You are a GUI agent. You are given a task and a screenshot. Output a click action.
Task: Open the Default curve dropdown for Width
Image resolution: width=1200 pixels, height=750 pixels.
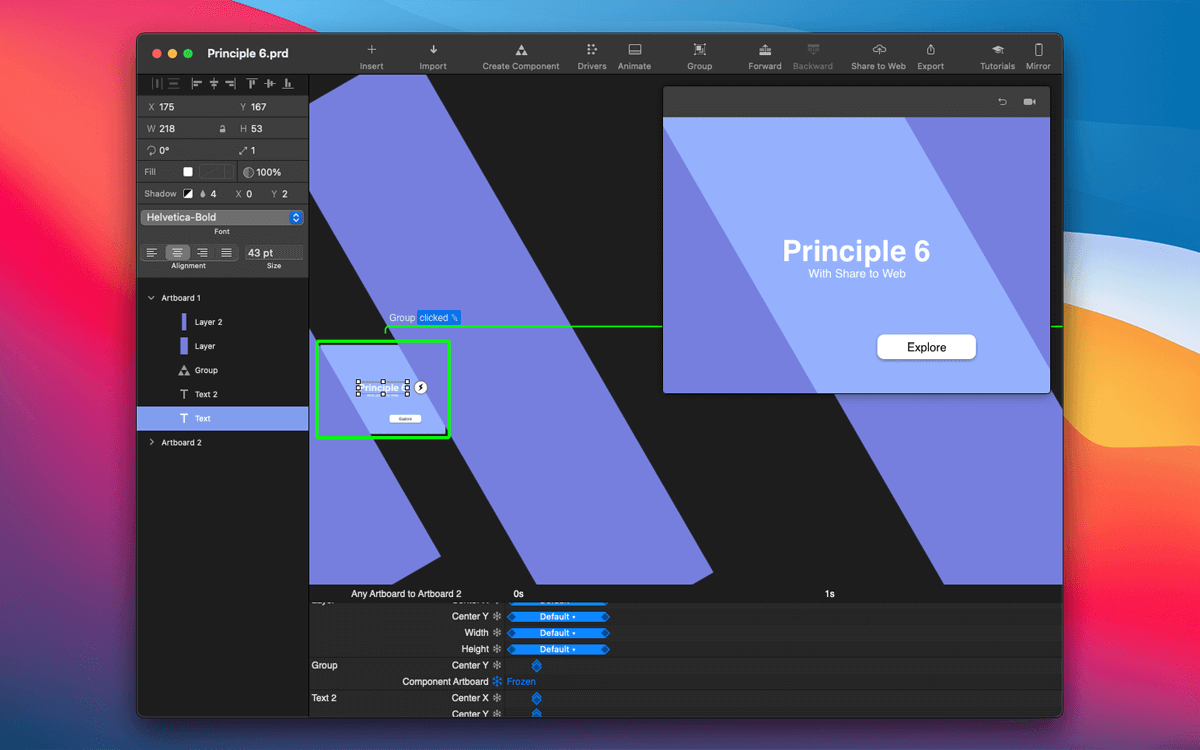[558, 633]
